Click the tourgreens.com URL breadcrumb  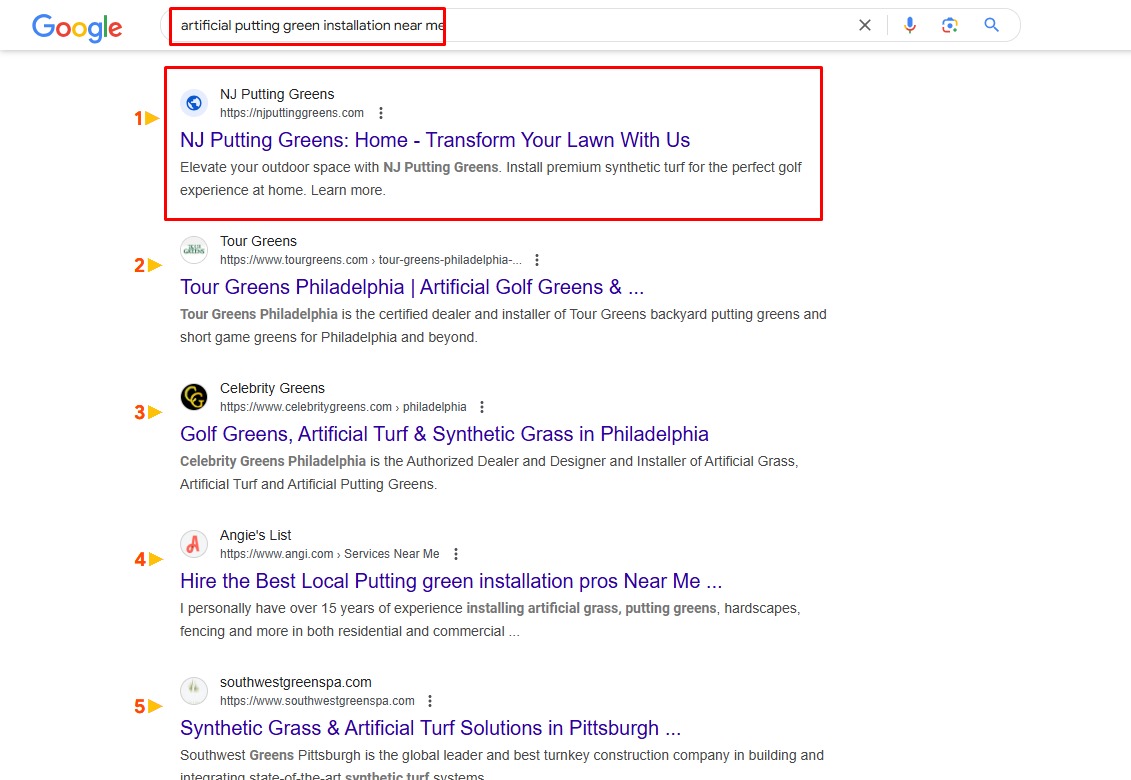[x=371, y=260]
